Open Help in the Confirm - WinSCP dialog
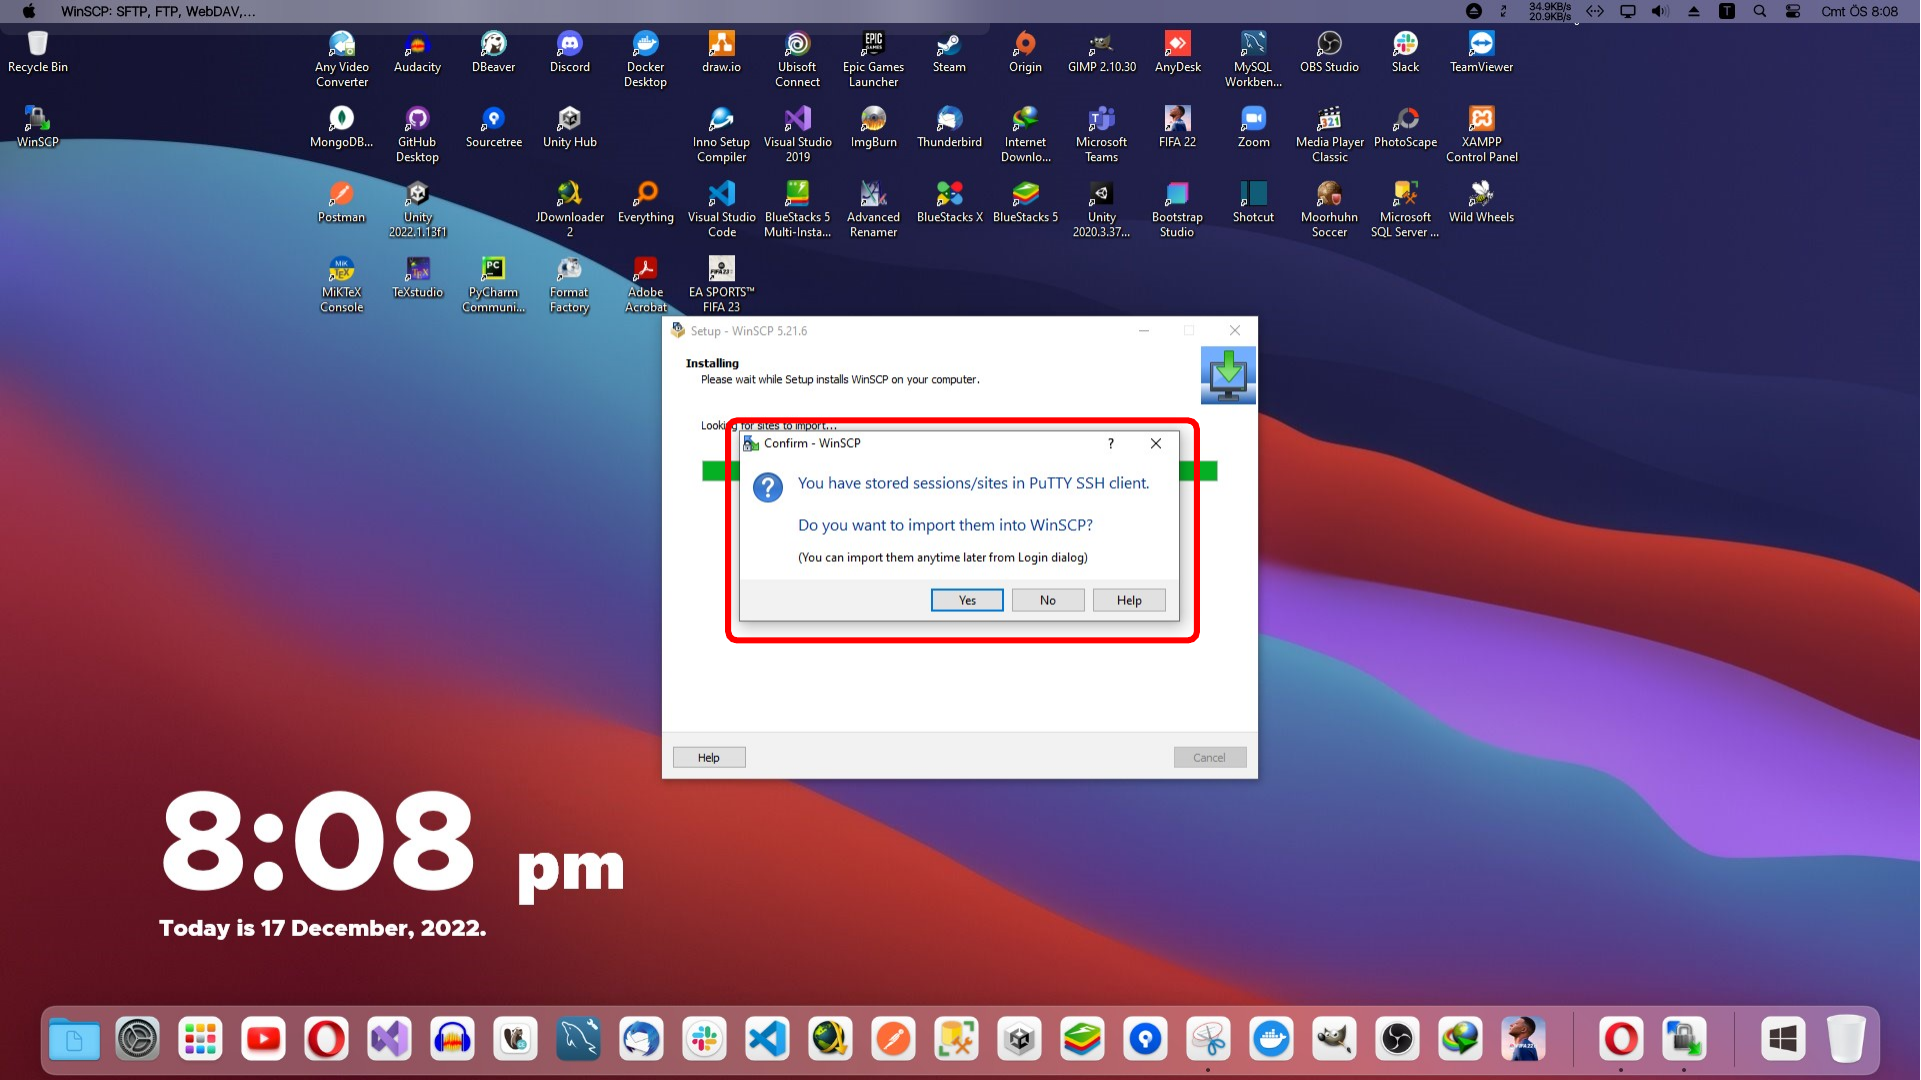The image size is (1921, 1080). click(x=1129, y=600)
